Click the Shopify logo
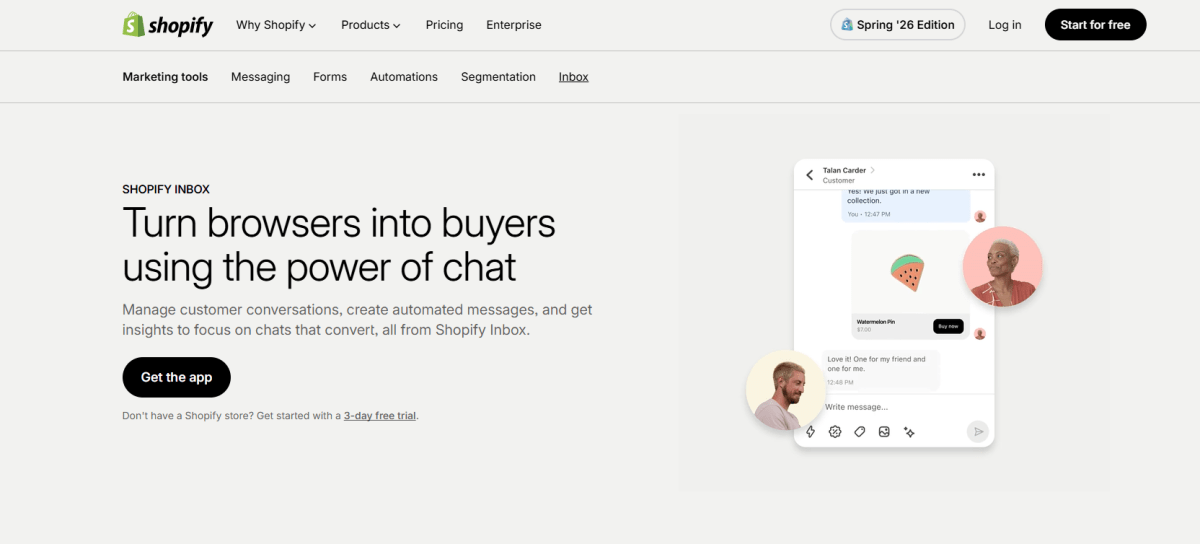Image resolution: width=1200 pixels, height=544 pixels. pos(167,25)
